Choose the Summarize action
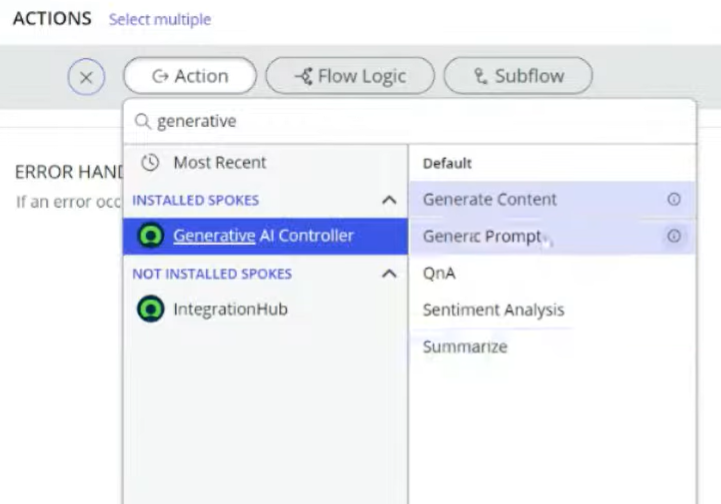The height and width of the screenshot is (504, 721). pyautogui.click(x=552, y=347)
